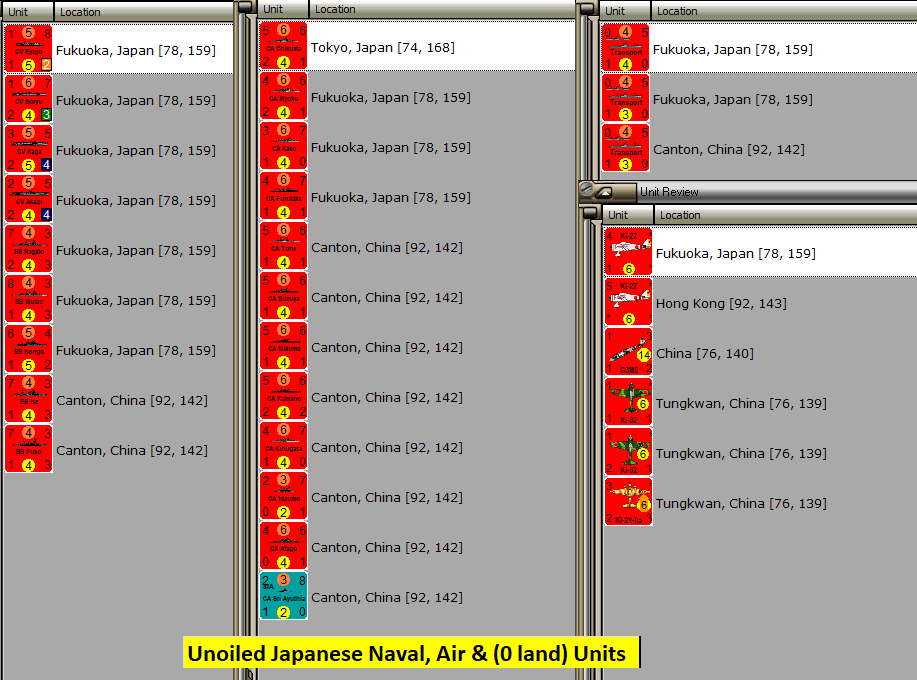Select the BB Fuso battleship counter
Viewport: 917px width, 680px height.
29,449
